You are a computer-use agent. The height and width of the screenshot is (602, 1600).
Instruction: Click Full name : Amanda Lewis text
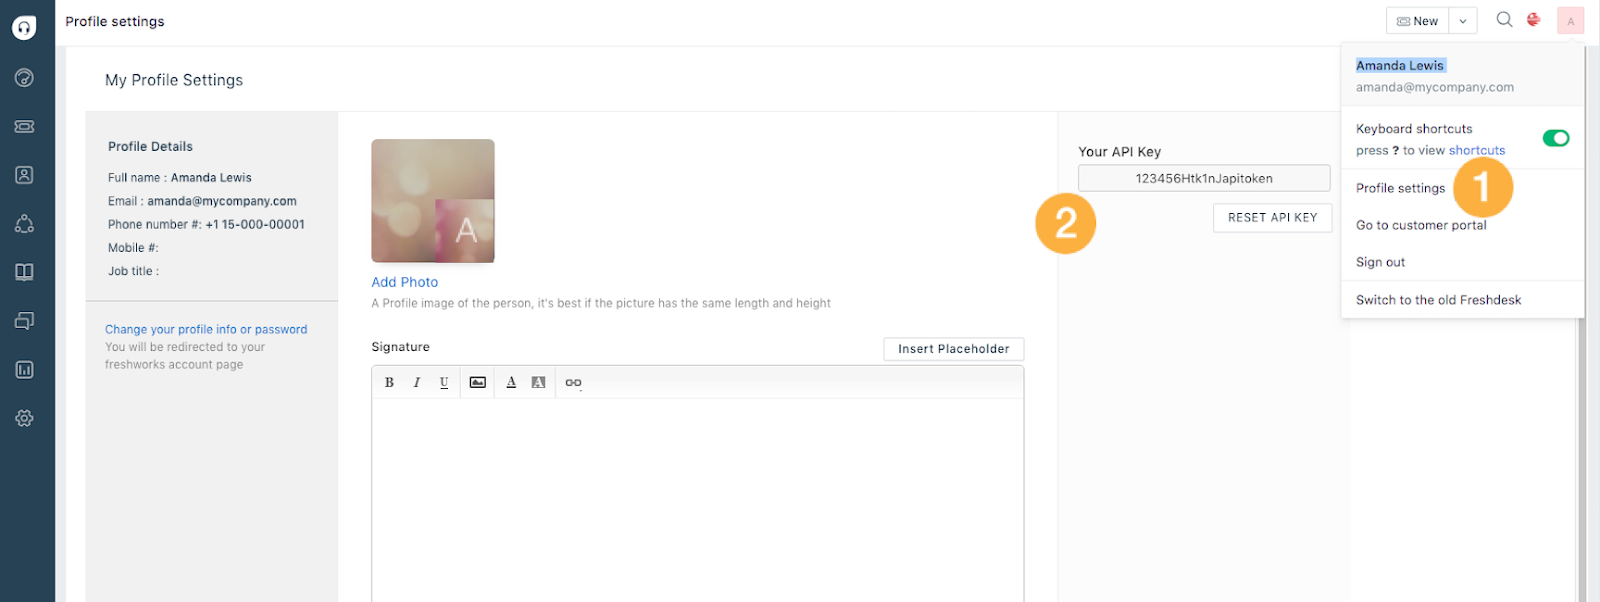[180, 178]
